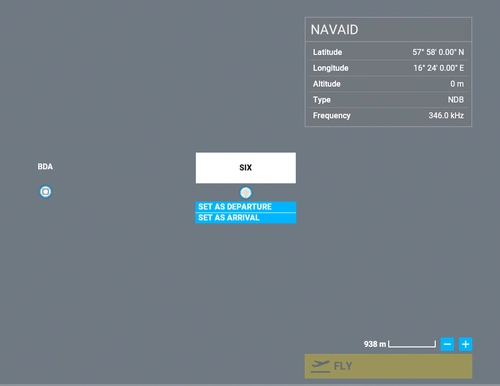Click the Longitude row label

330,68
